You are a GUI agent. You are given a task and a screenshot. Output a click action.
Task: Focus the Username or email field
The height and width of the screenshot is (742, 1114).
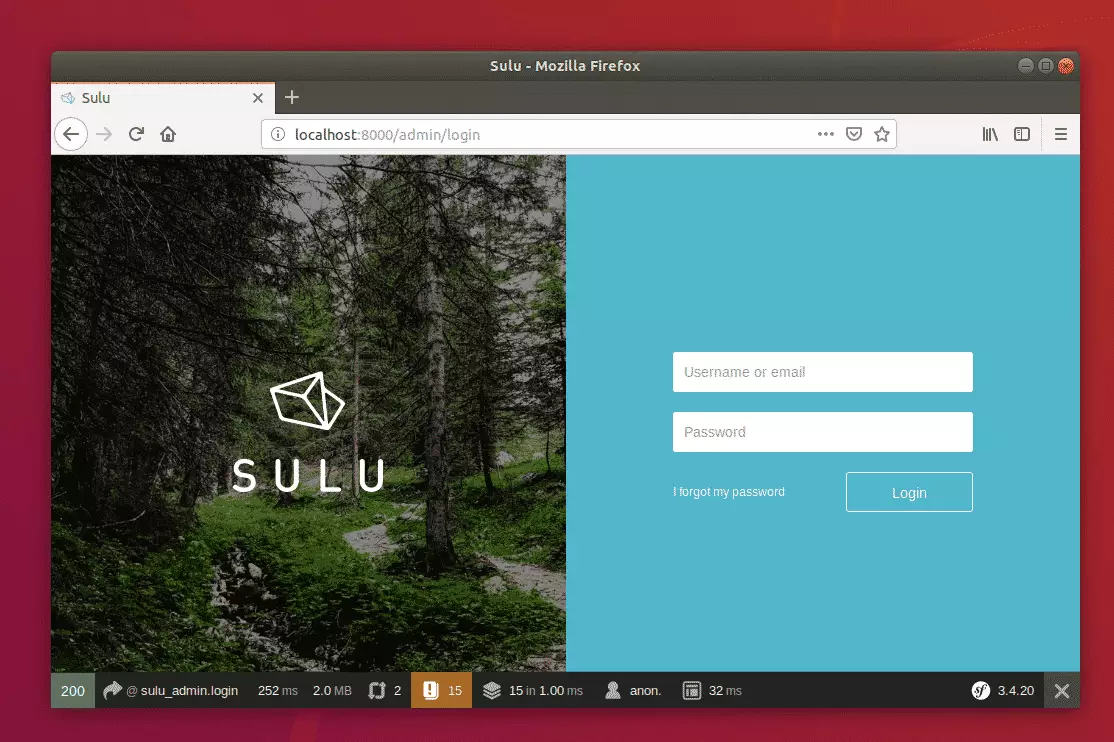[823, 372]
